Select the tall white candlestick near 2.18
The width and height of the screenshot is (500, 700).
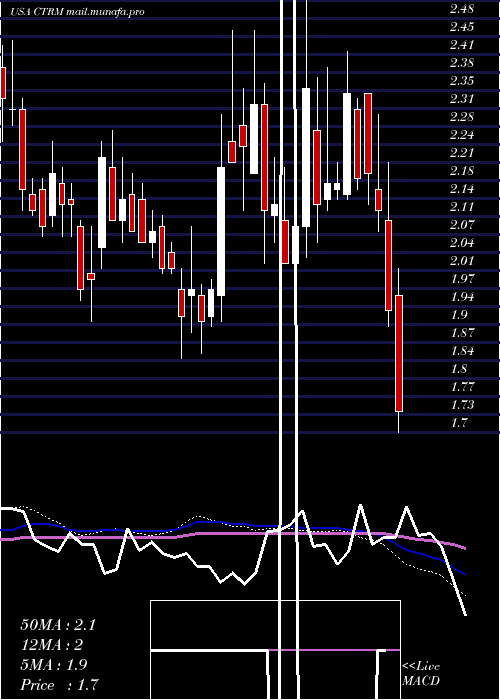pos(221,231)
